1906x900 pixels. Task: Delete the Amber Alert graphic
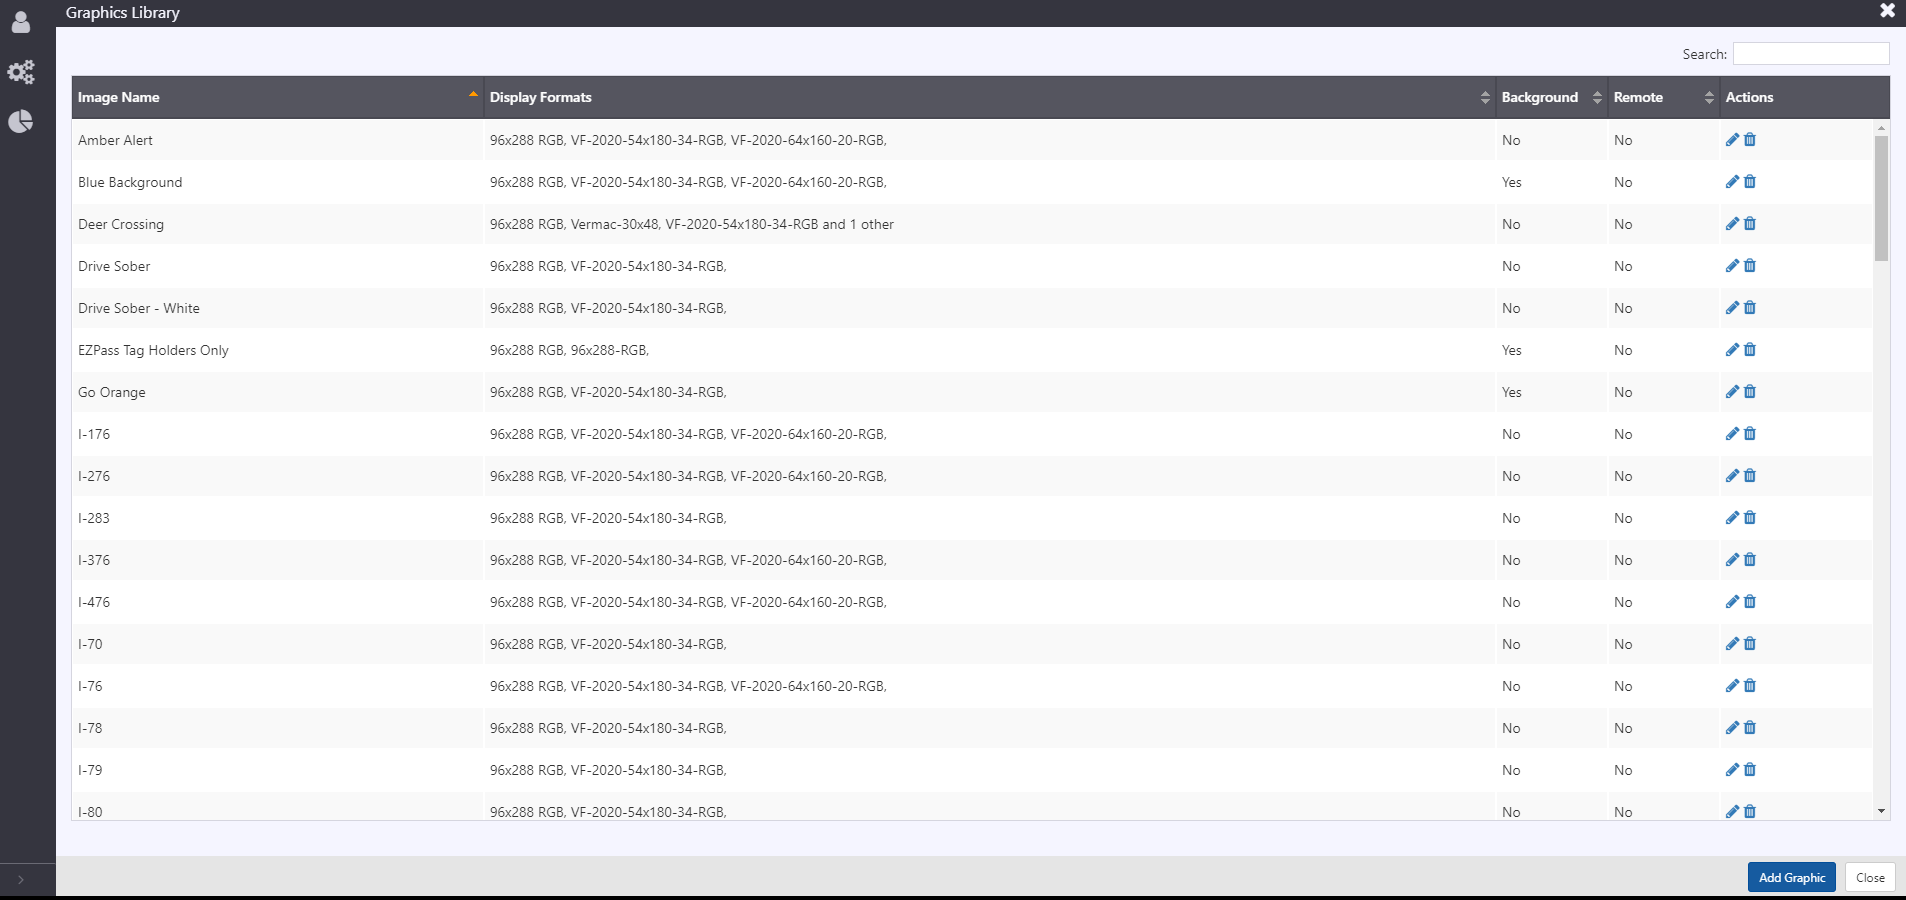point(1750,140)
